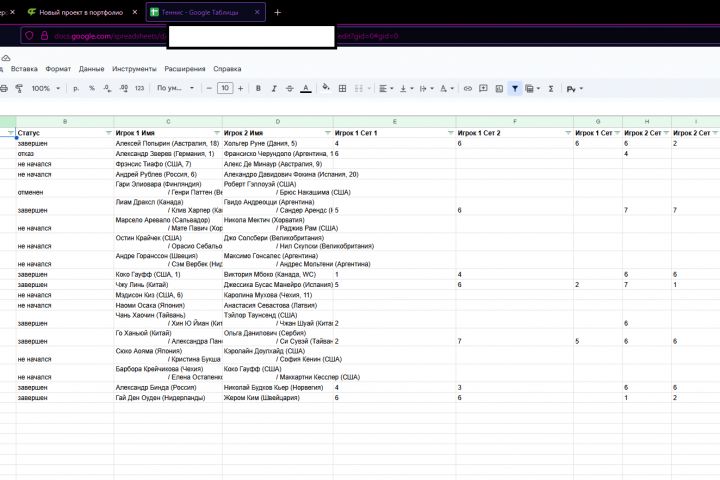This screenshot has width=720, height=480.
Task: Select cell Жером Ким (Швейцария)
Action: 278,398
